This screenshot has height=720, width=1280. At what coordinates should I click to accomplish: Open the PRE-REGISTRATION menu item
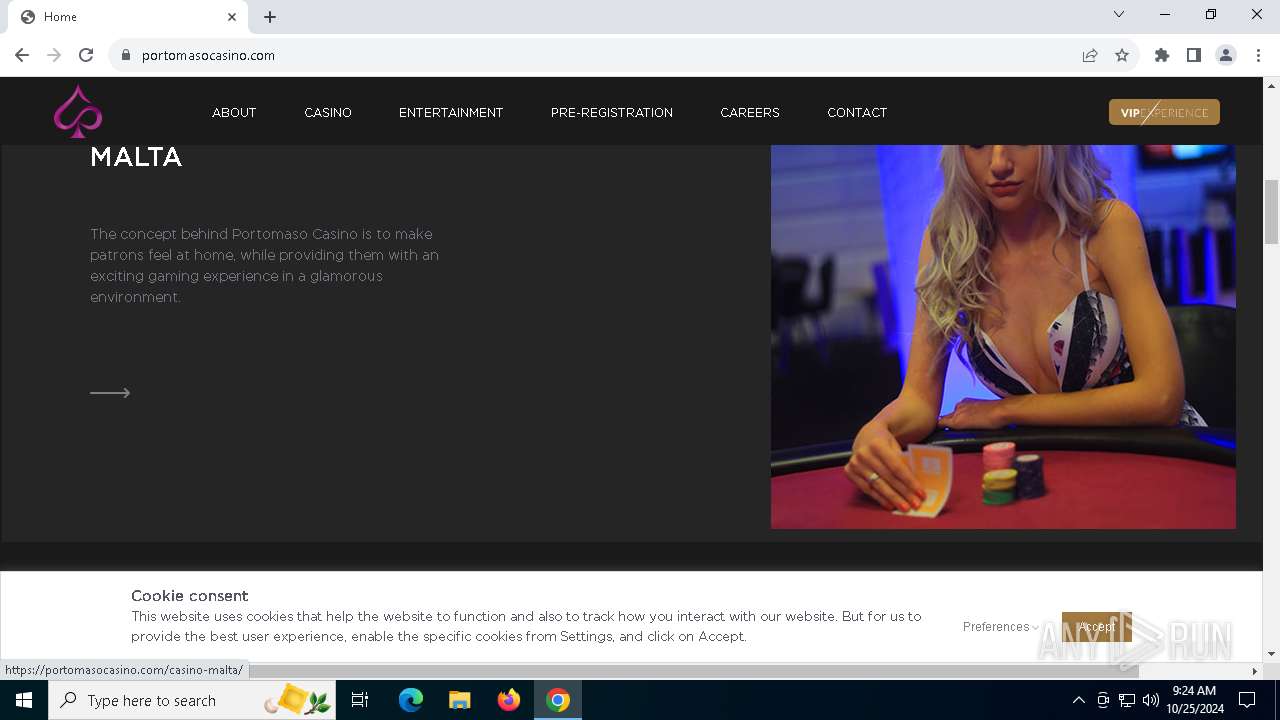[612, 112]
